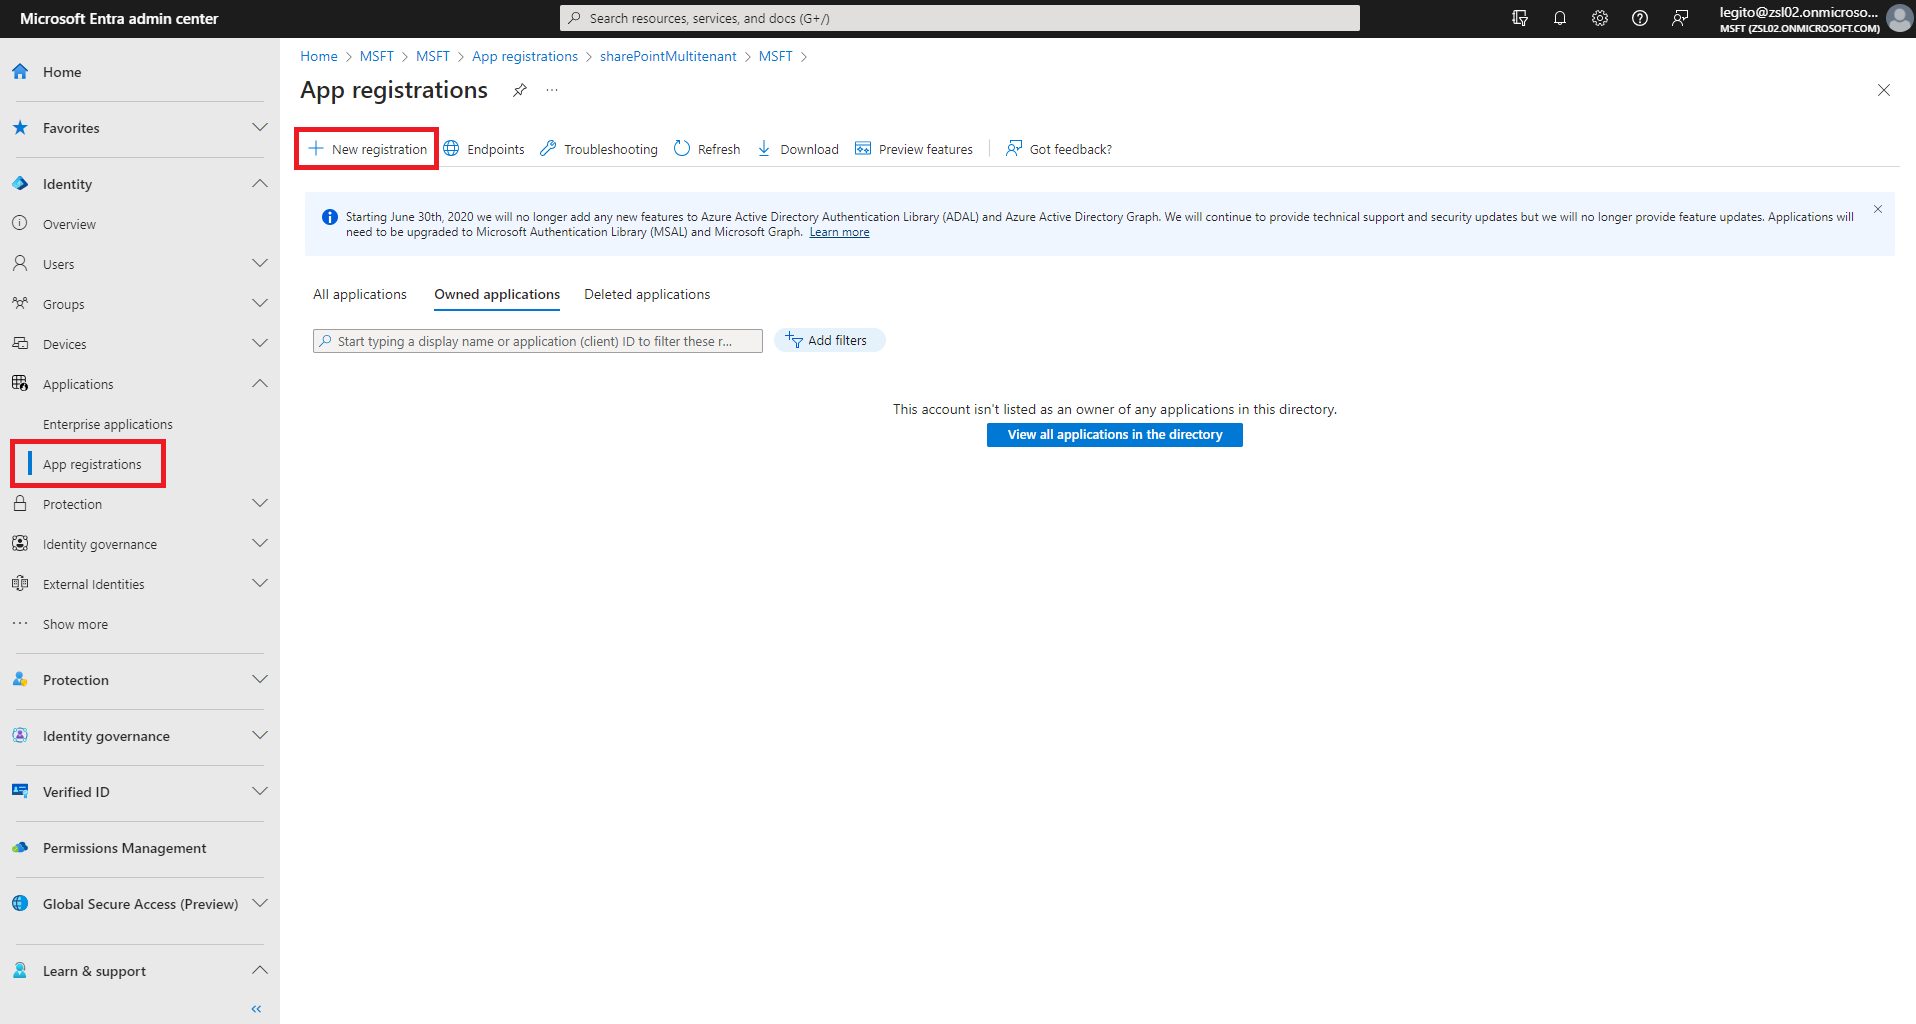Download the applications list
The height and width of the screenshot is (1024, 1916).
[798, 149]
